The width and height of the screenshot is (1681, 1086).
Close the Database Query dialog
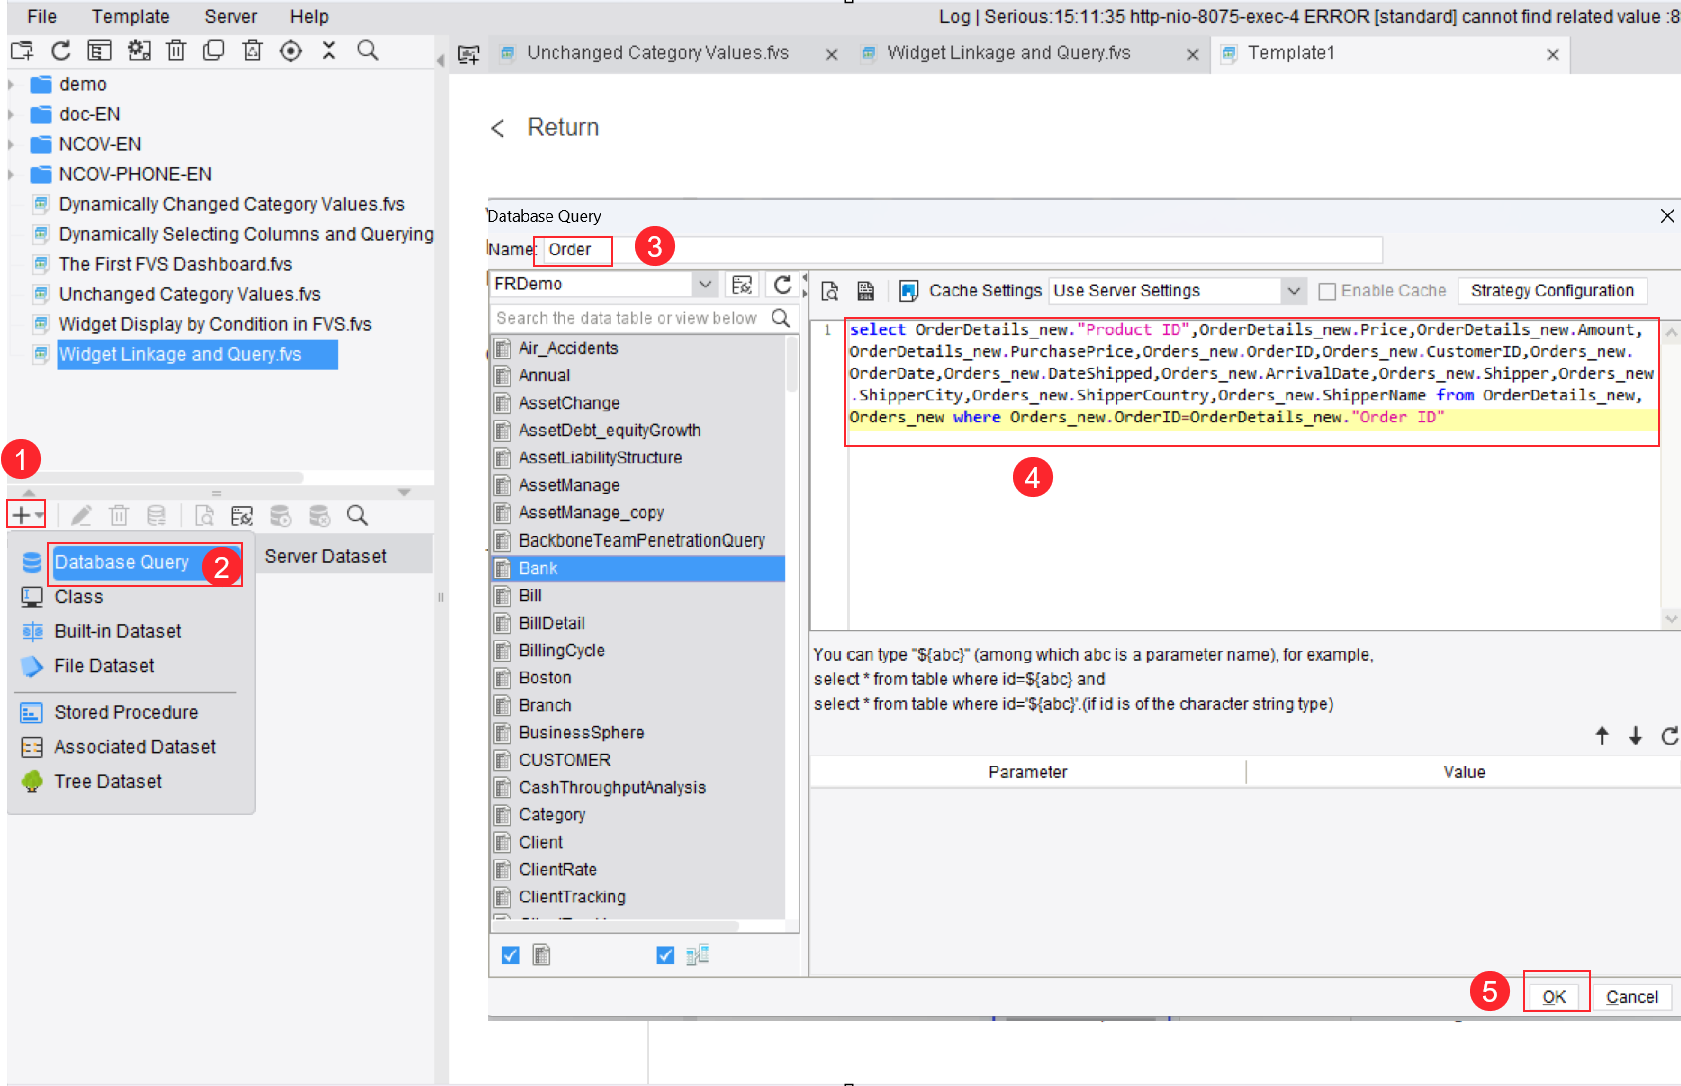1667,216
